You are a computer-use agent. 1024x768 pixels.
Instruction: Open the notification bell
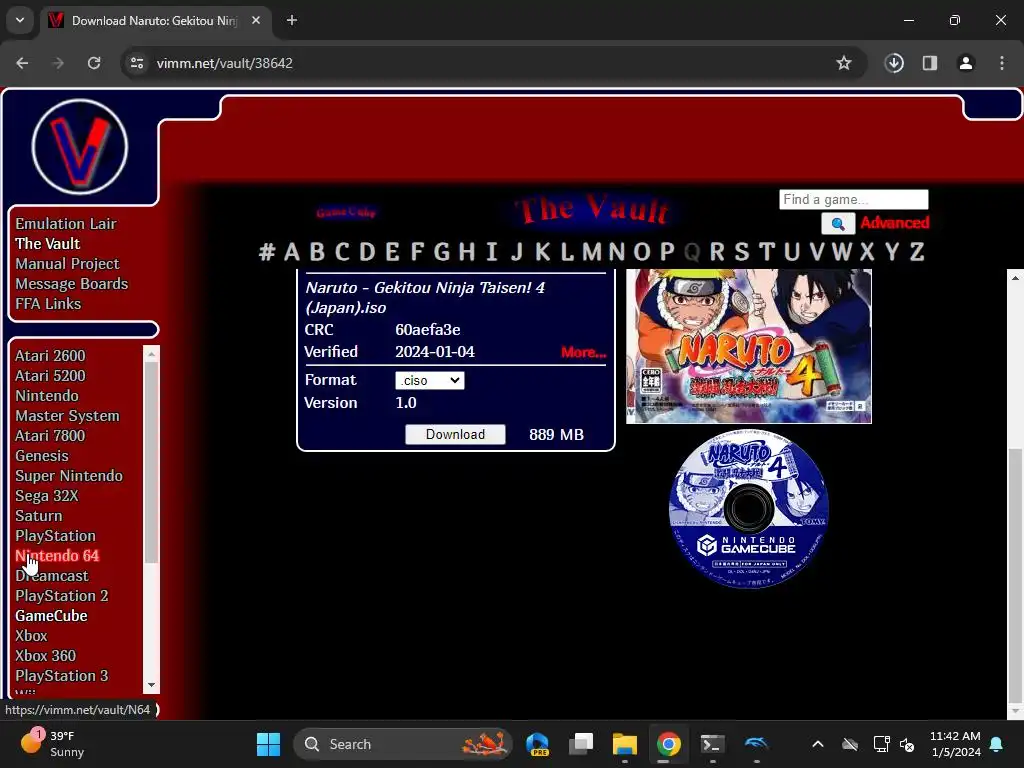pyautogui.click(x=997, y=744)
